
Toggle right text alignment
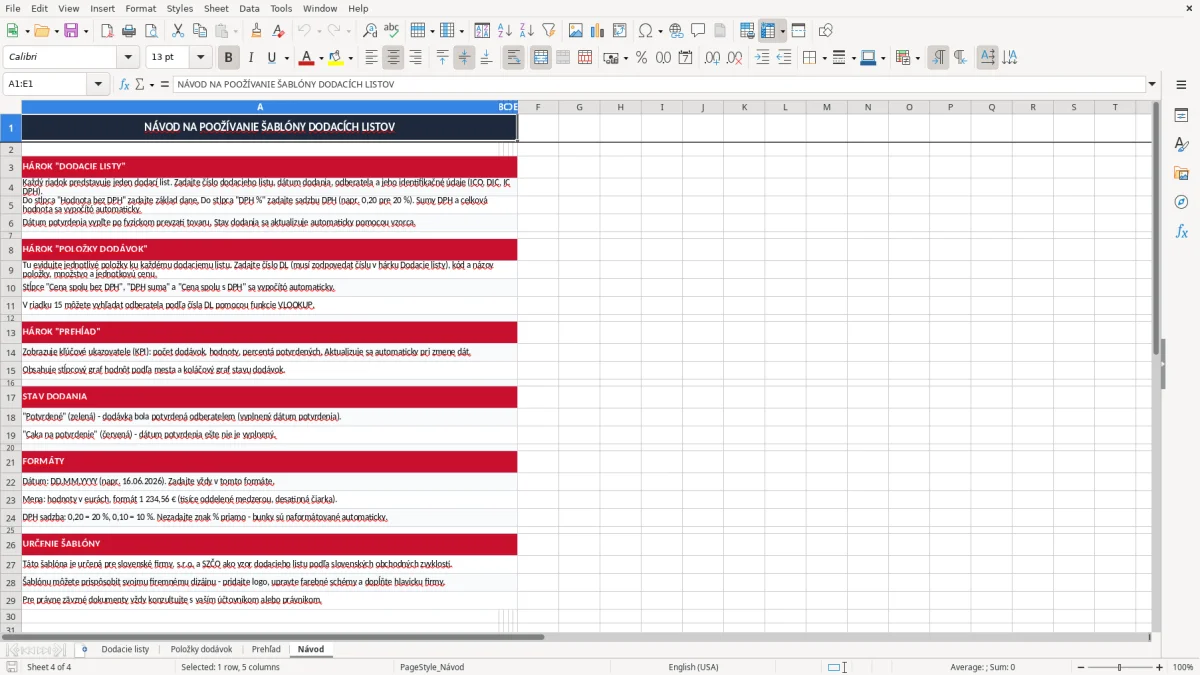tap(415, 58)
